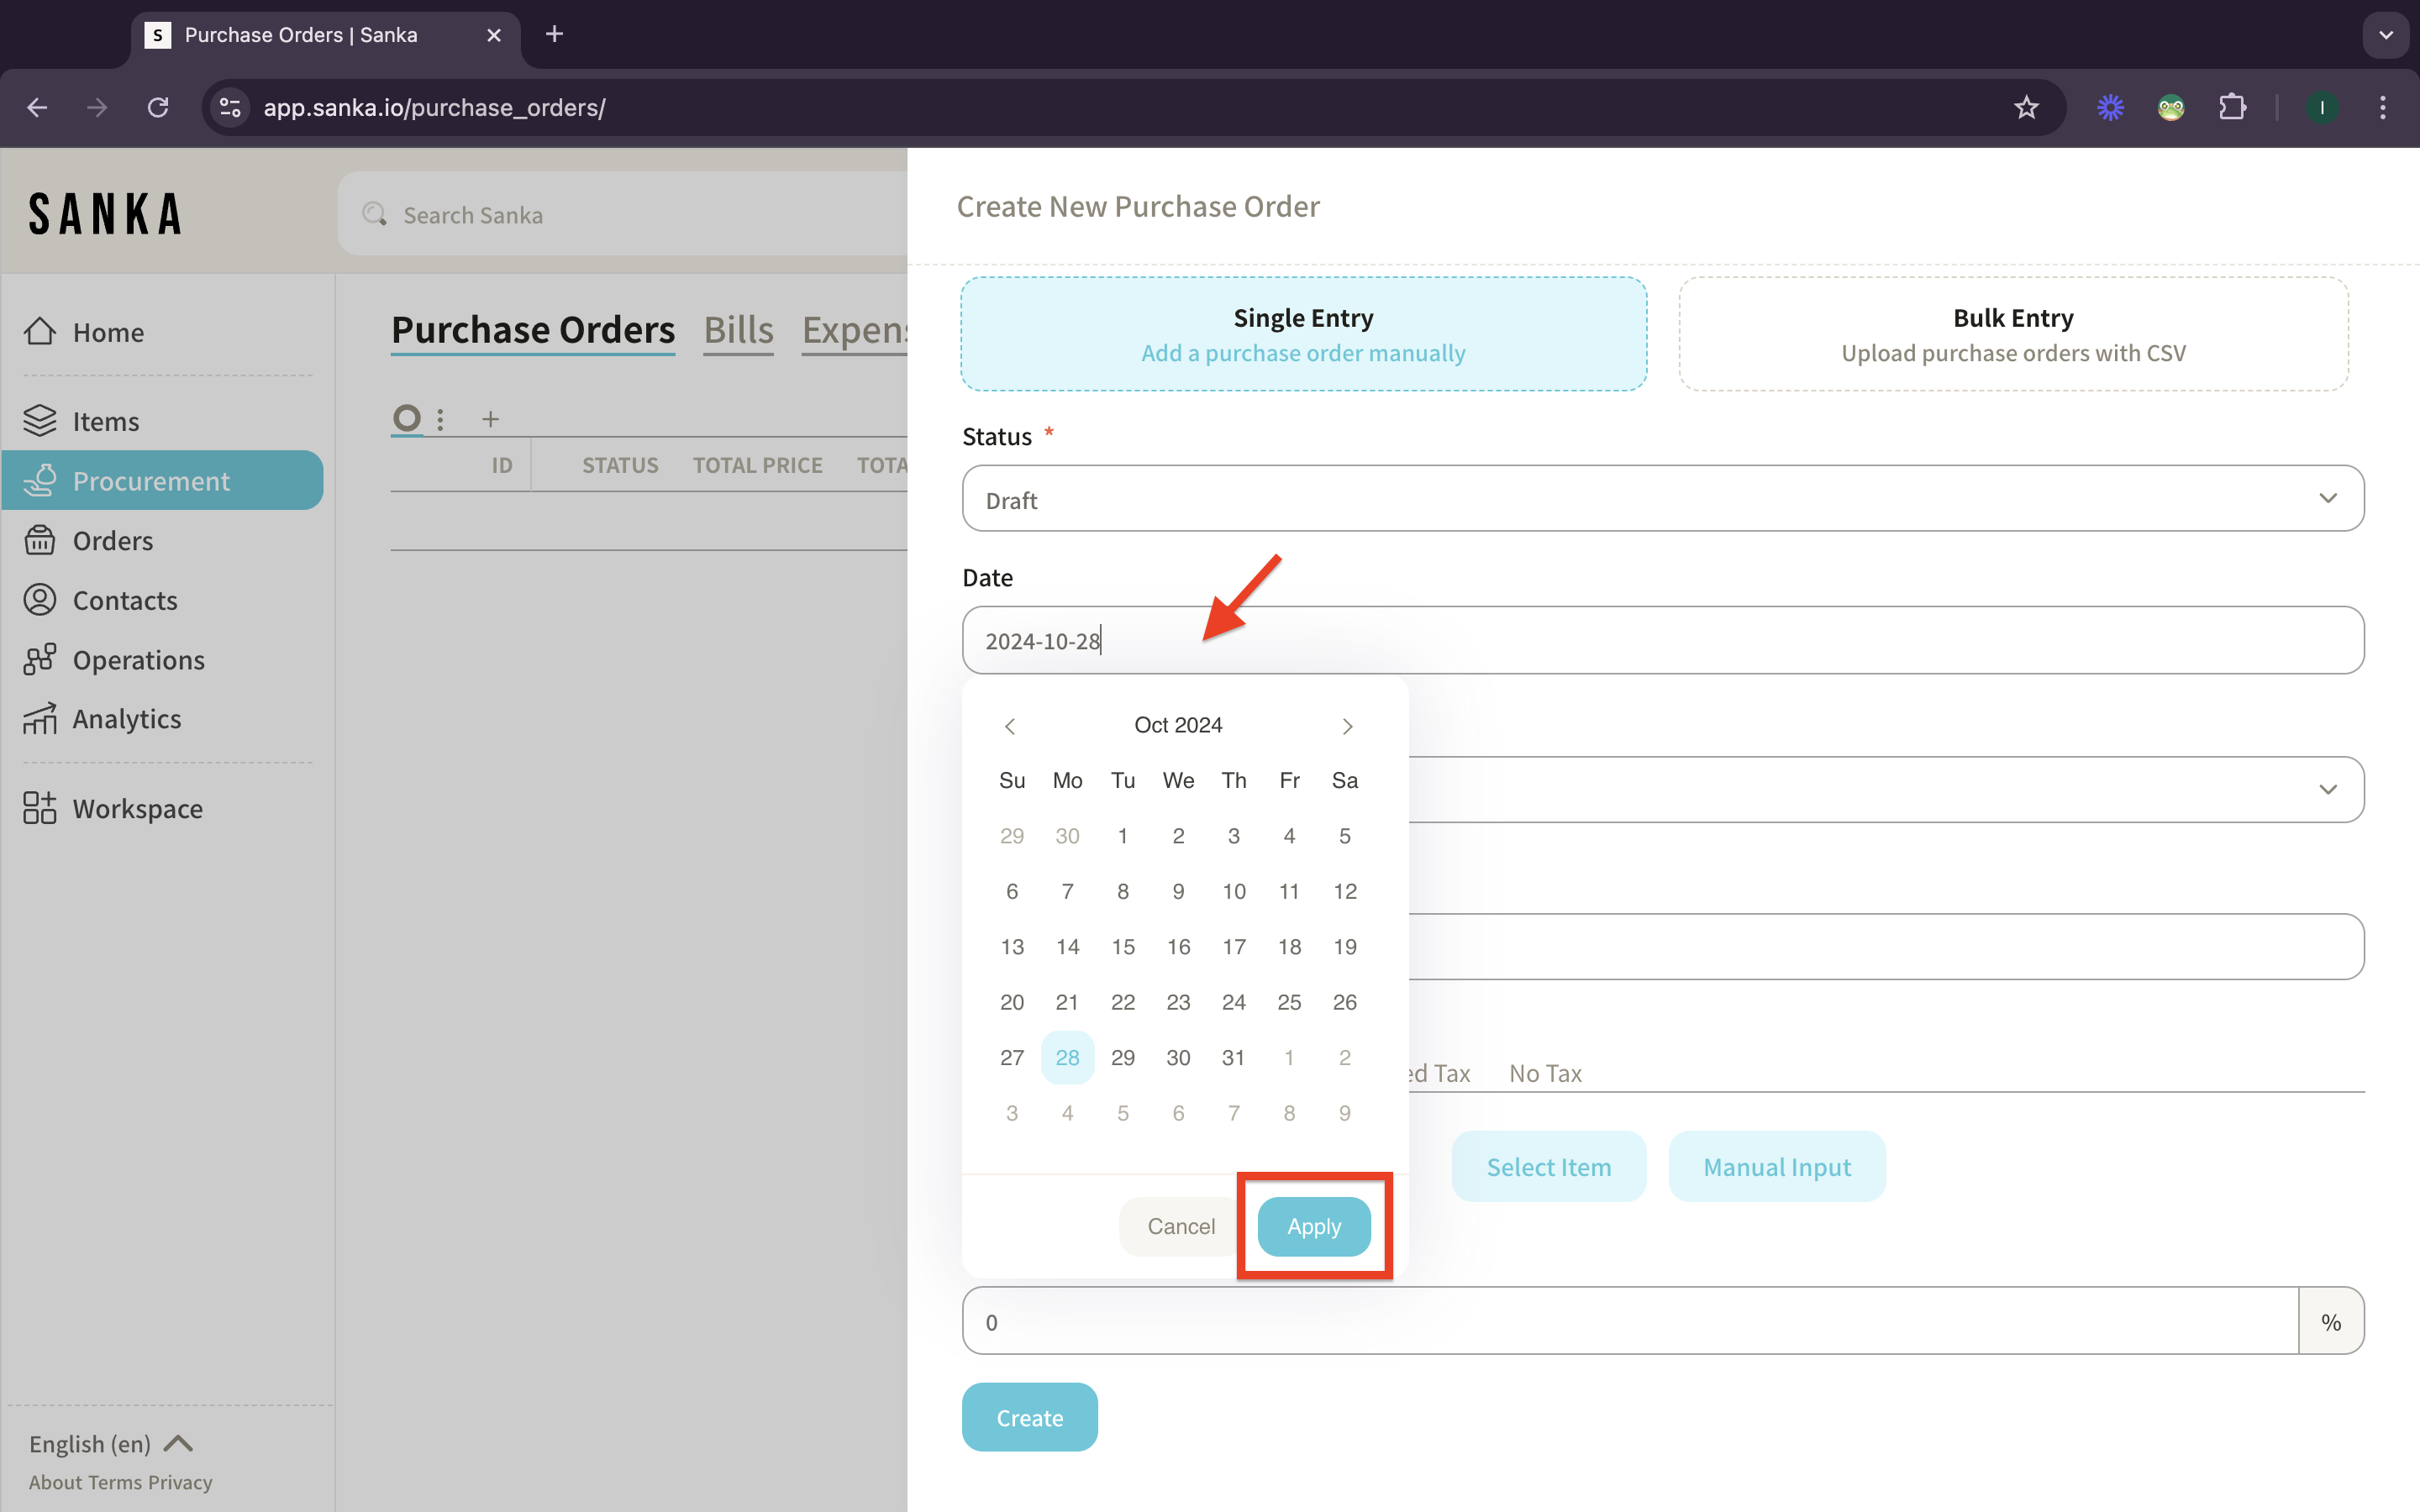Expand English language selector
Image resolution: width=2420 pixels, height=1512 pixels.
click(x=110, y=1443)
